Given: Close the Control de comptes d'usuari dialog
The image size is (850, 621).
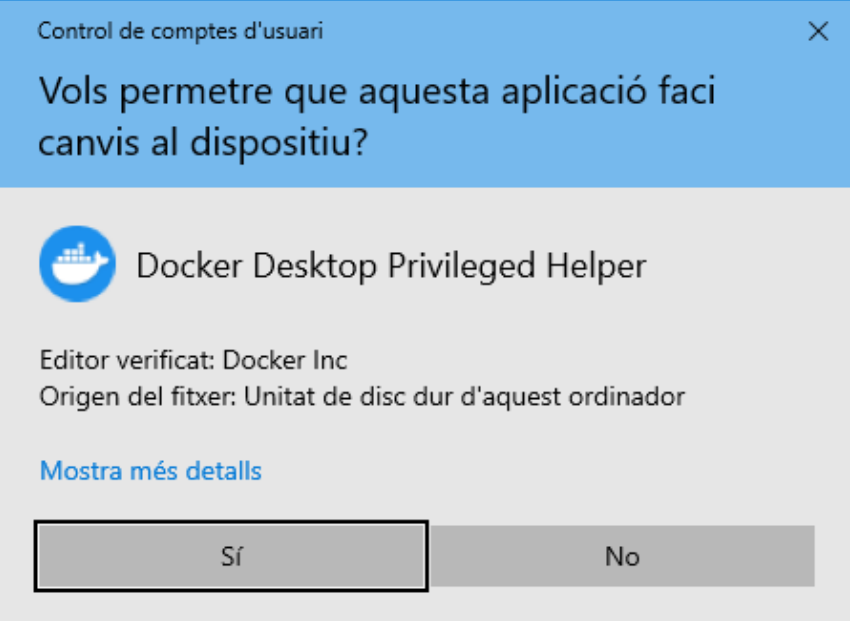Looking at the screenshot, I should [818, 31].
